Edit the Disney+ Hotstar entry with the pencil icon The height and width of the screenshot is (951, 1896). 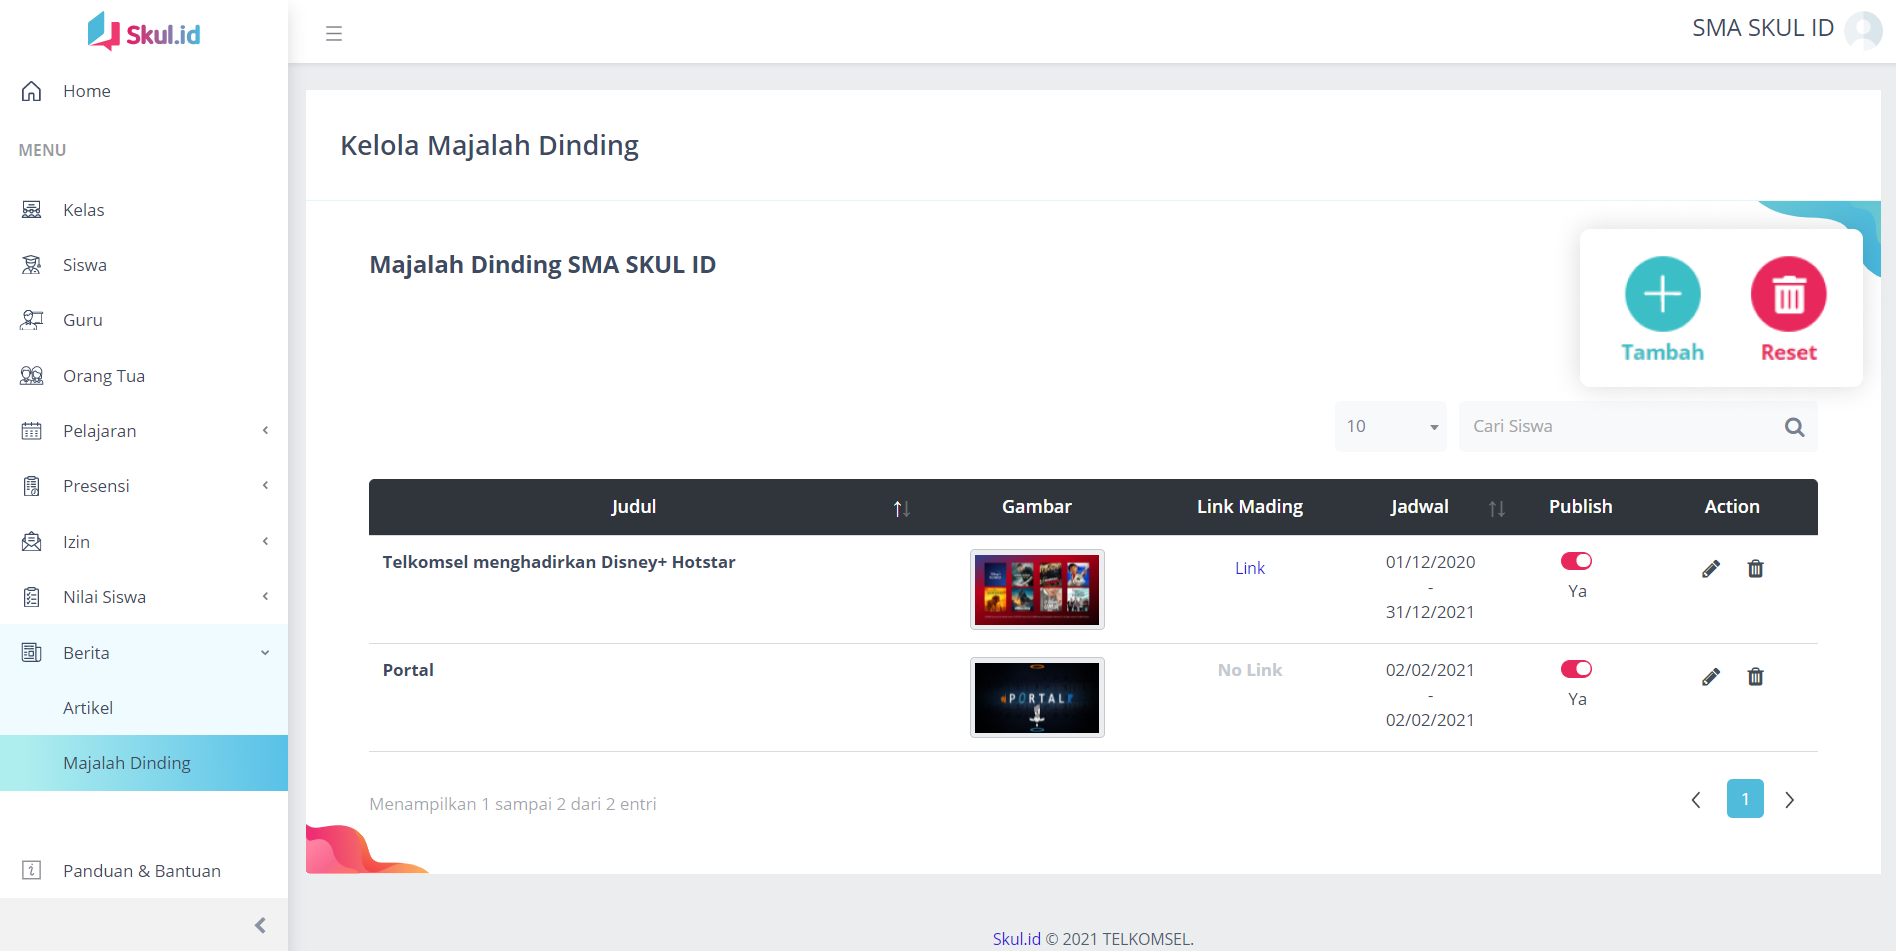point(1711,569)
